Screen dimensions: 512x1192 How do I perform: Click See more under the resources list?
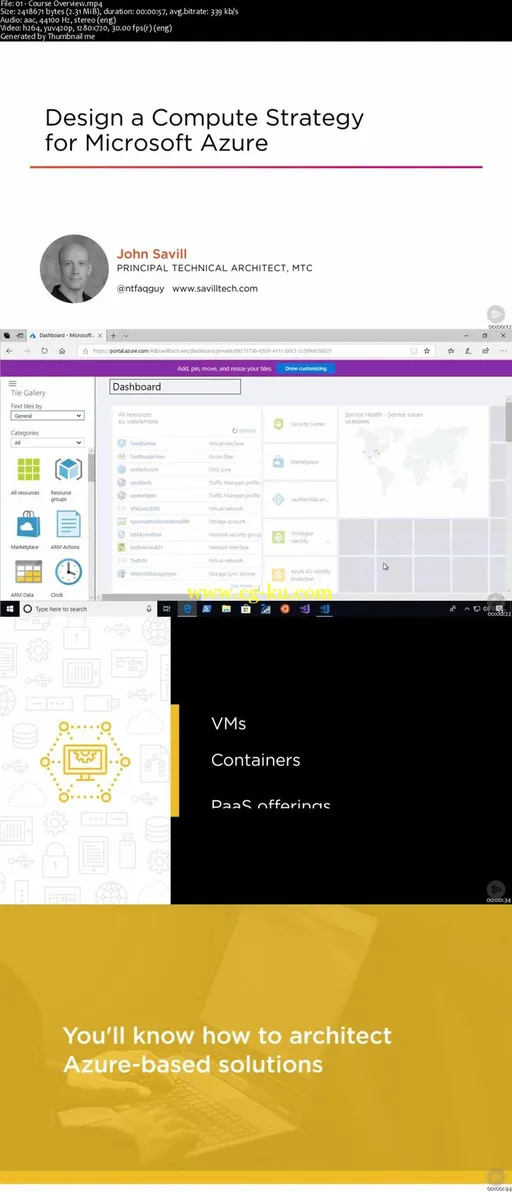point(241,585)
